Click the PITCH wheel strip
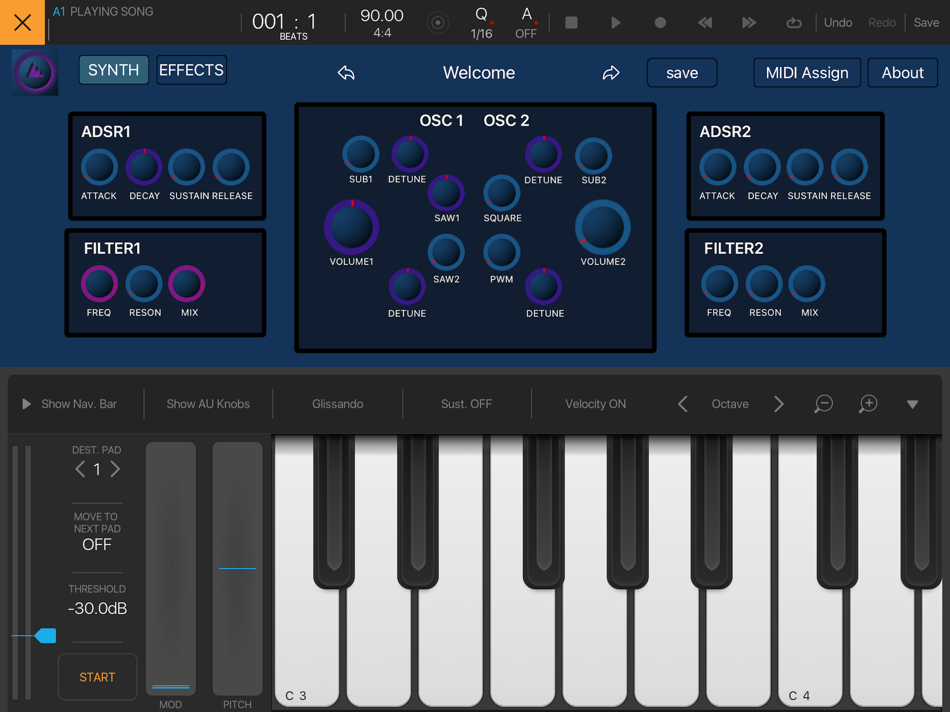Image resolution: width=950 pixels, height=712 pixels. coord(238,568)
